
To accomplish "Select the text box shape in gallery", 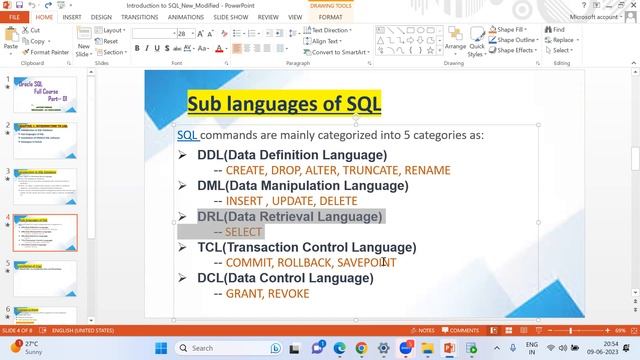I will click(380, 30).
